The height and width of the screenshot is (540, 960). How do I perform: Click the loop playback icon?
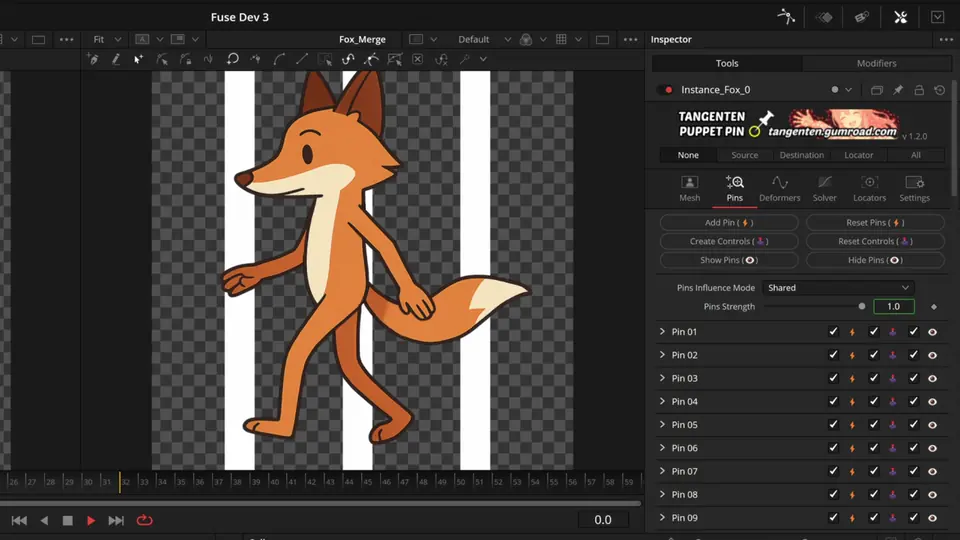[144, 520]
